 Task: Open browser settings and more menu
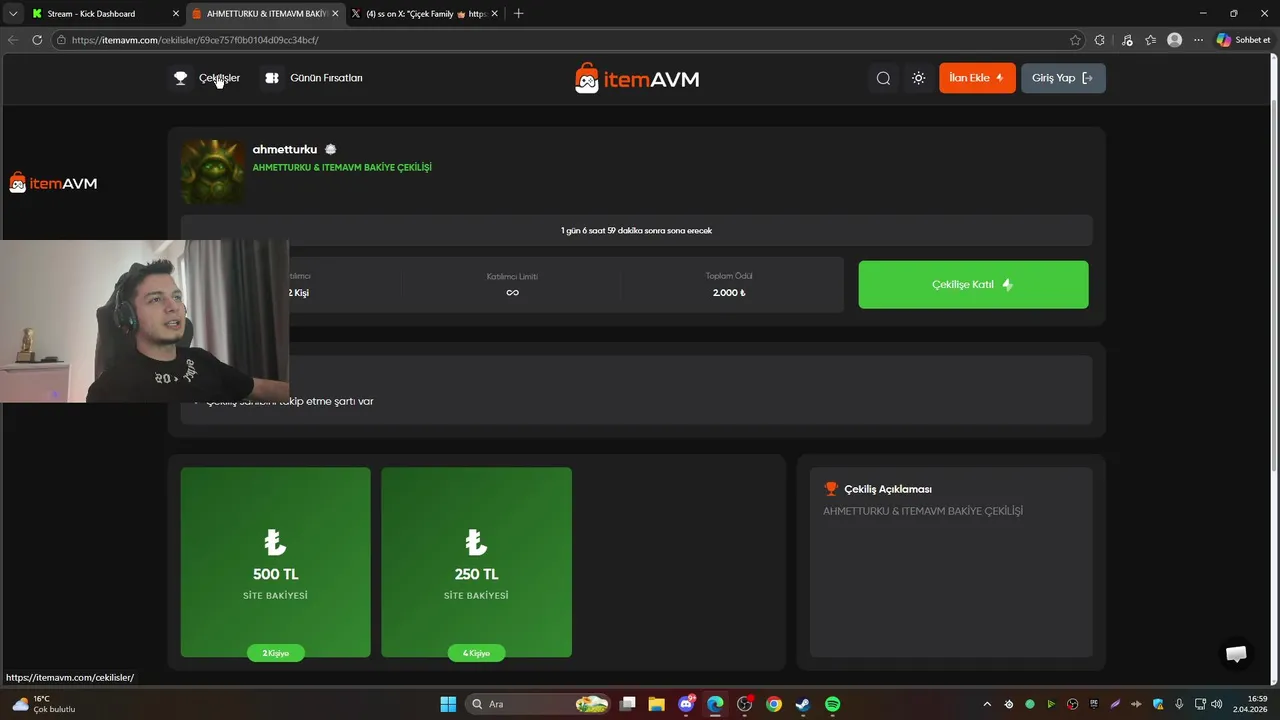tap(1198, 40)
